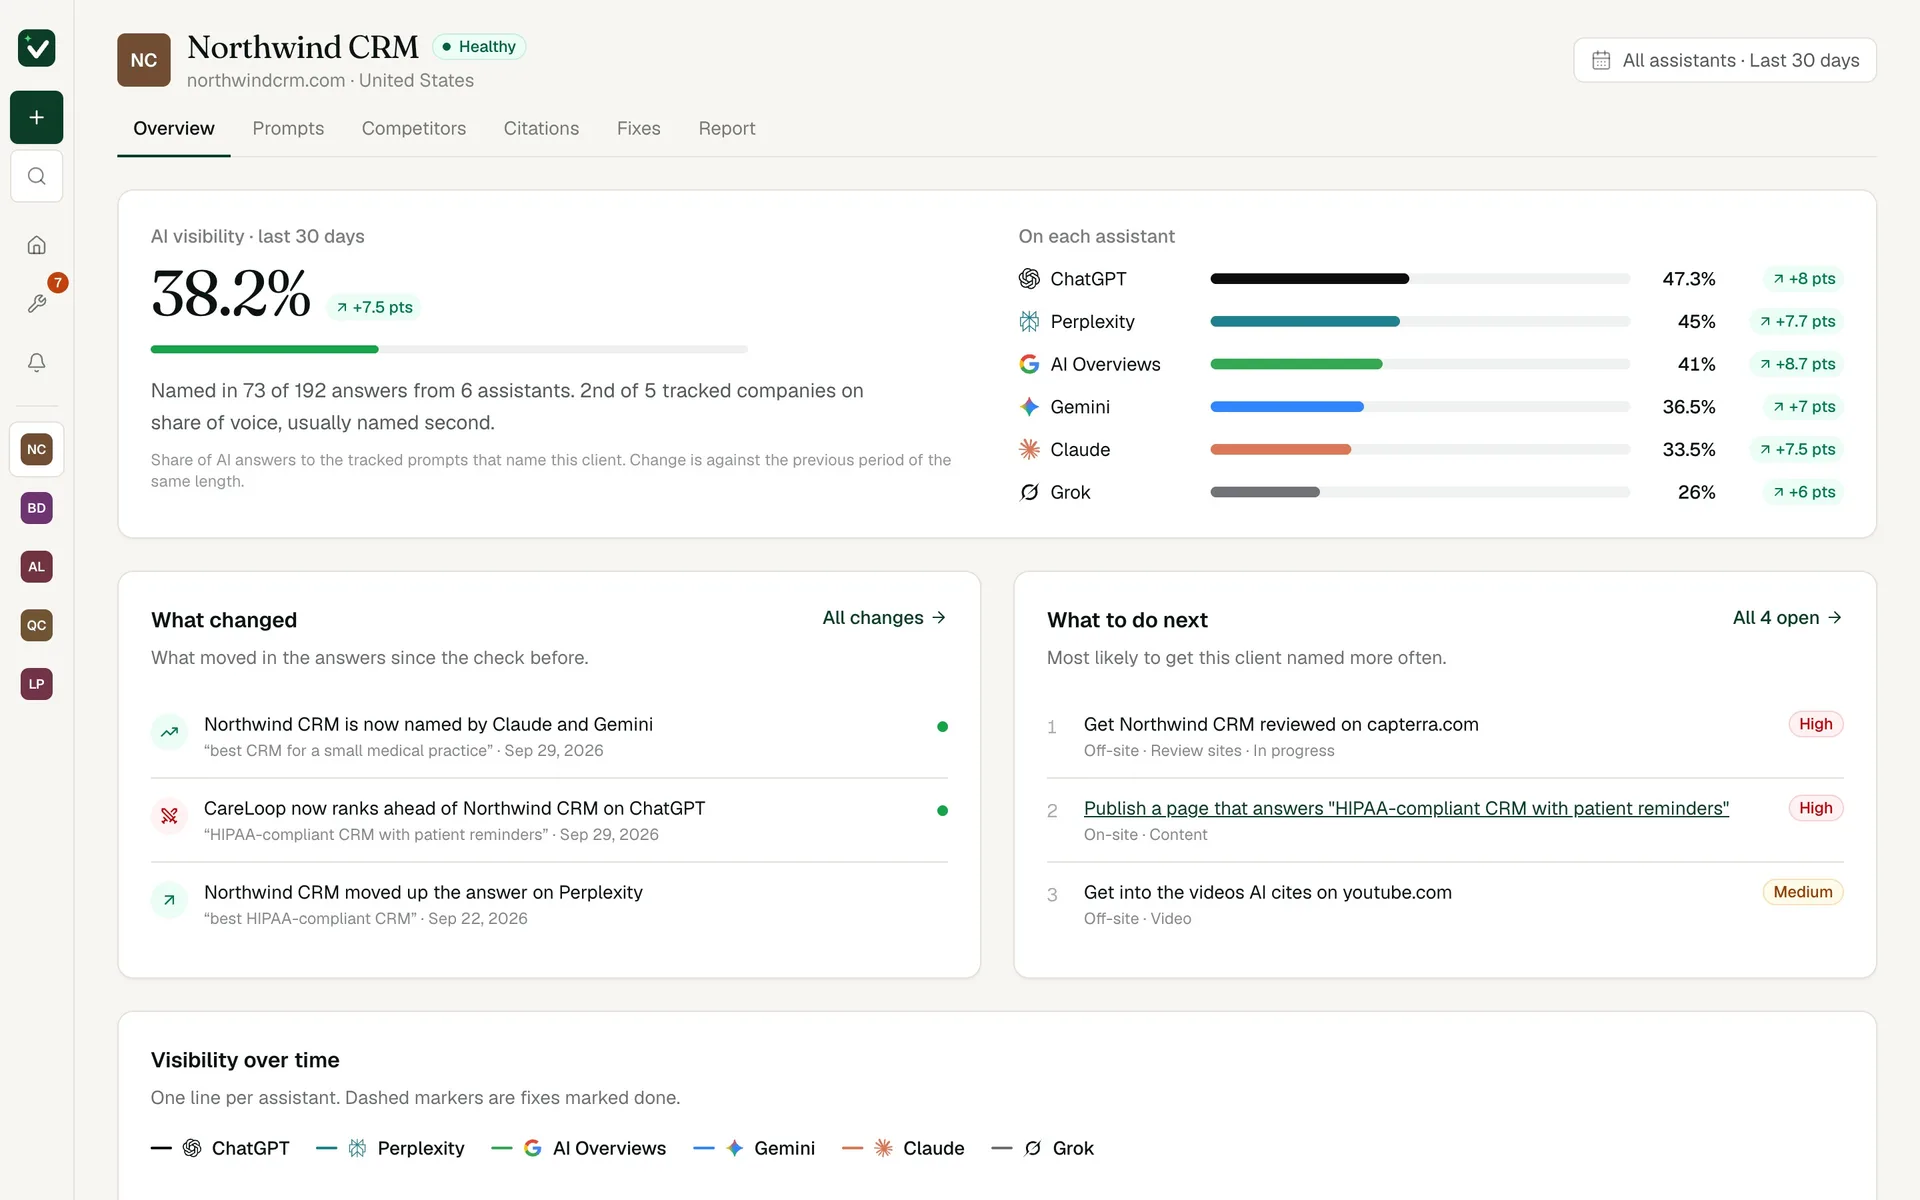
Task: Select the NC client in sidebar
Action: coord(37,449)
